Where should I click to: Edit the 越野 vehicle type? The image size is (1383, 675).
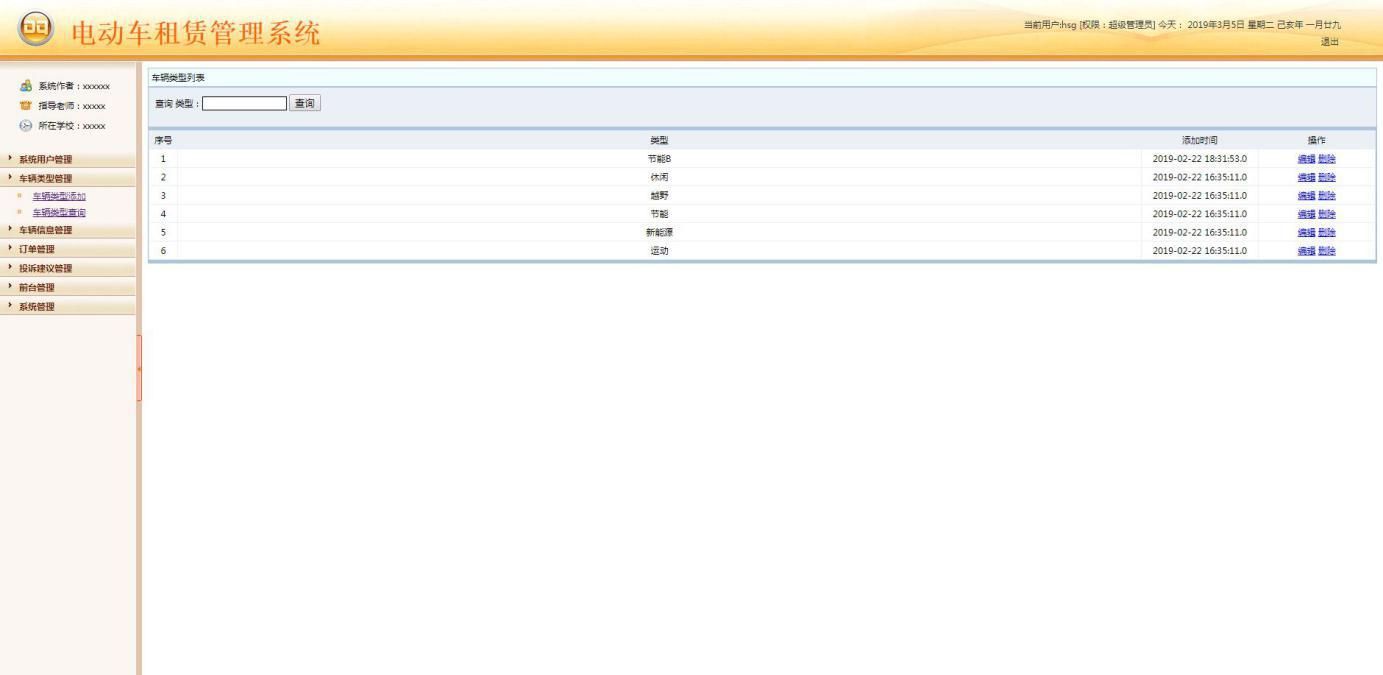[x=1306, y=196]
